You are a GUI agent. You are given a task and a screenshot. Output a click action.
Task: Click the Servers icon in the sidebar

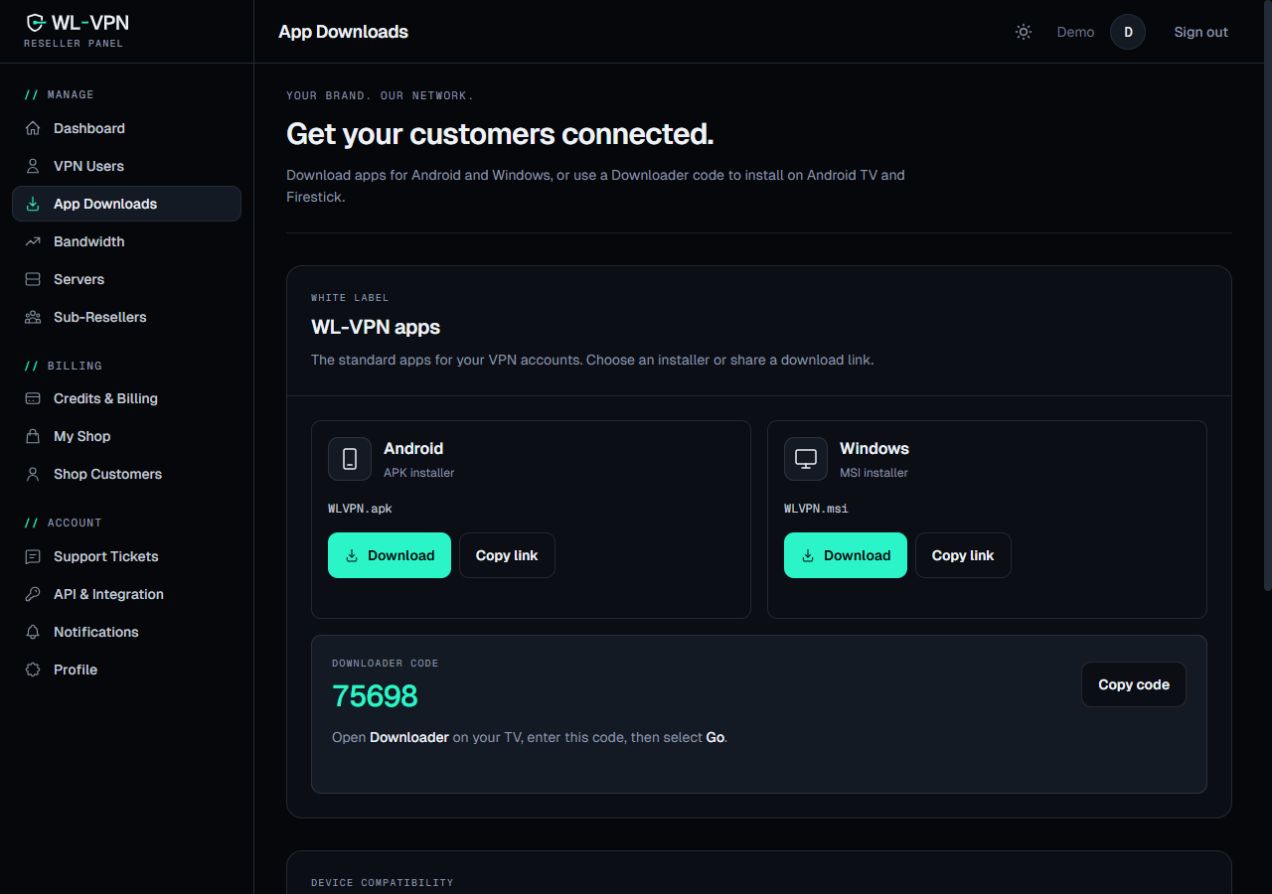33,279
